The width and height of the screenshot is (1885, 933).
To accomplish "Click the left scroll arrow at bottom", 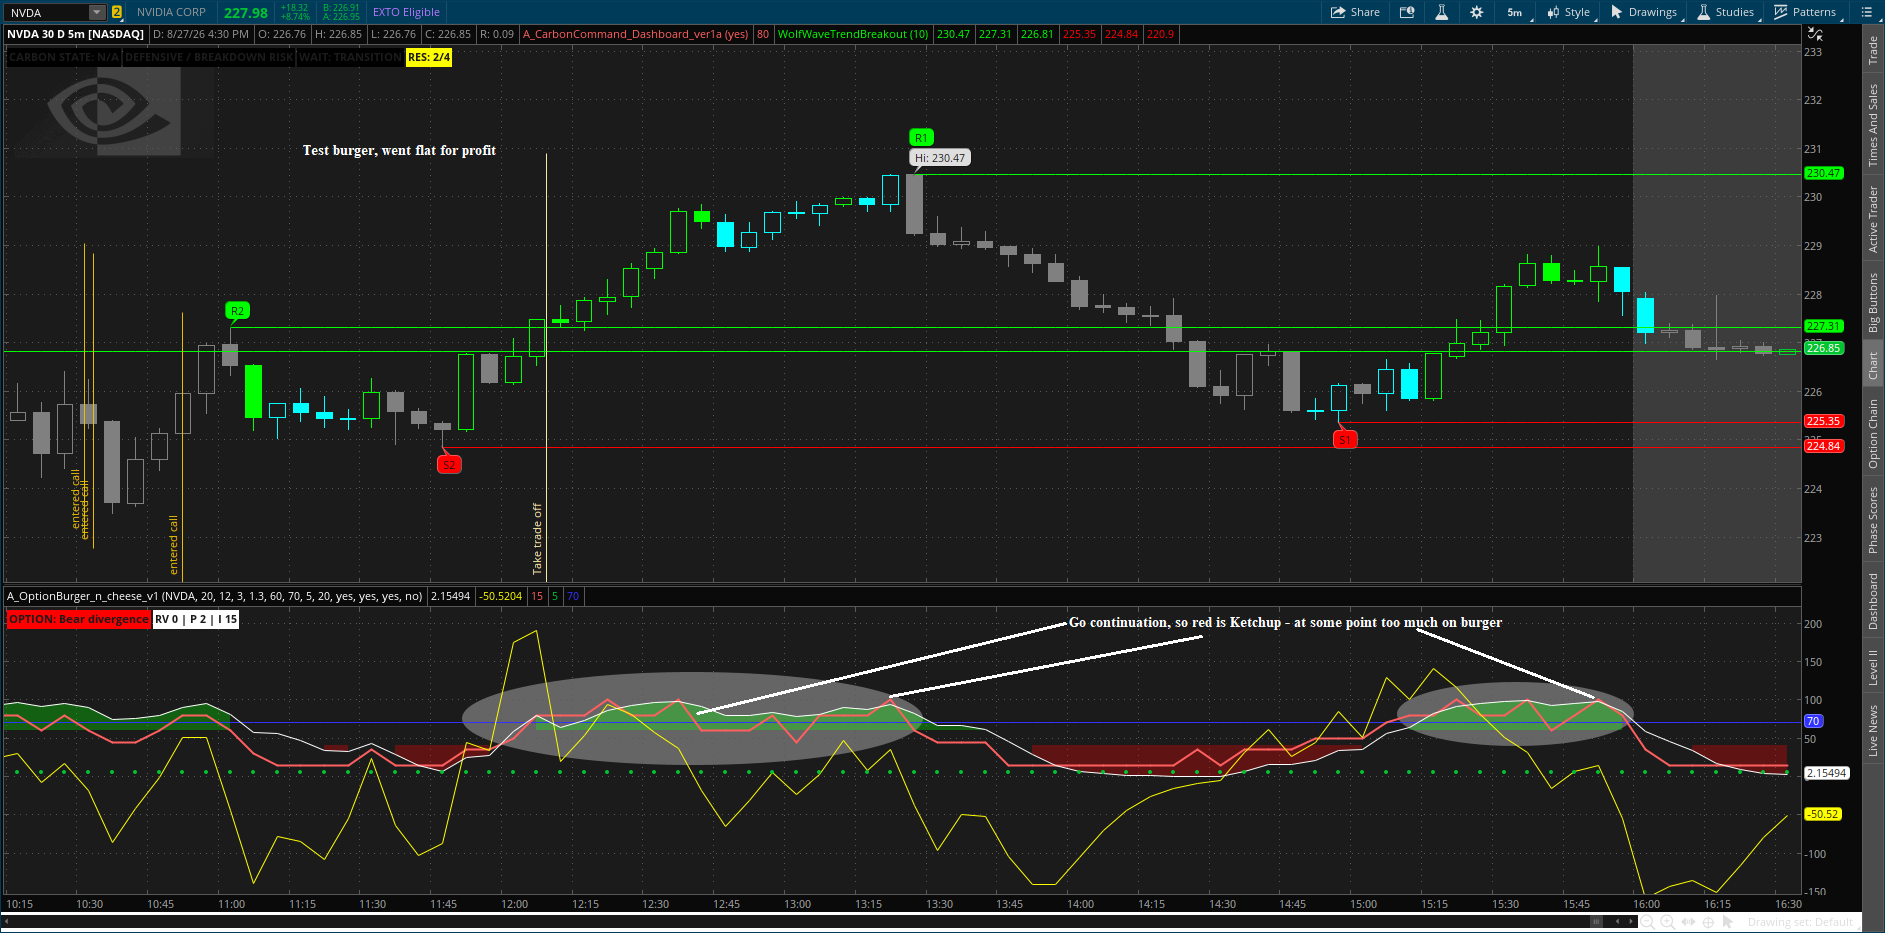I will (x=7, y=921).
